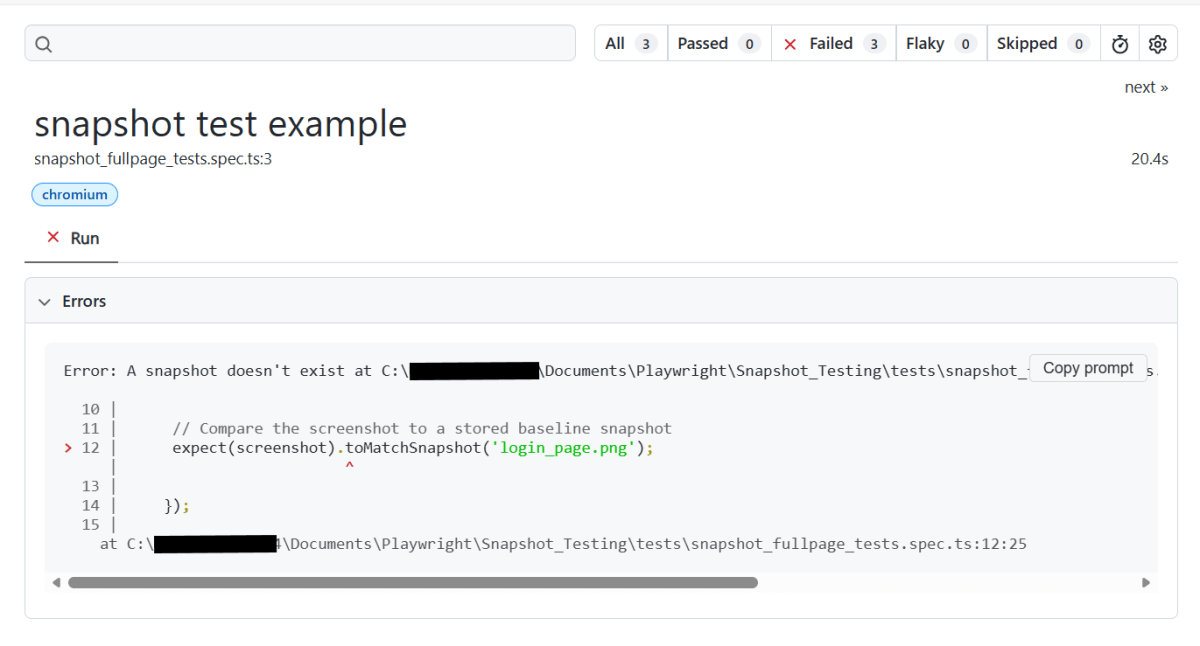Go to next test via next » link
This screenshot has width=1200, height=646.
click(x=1146, y=88)
